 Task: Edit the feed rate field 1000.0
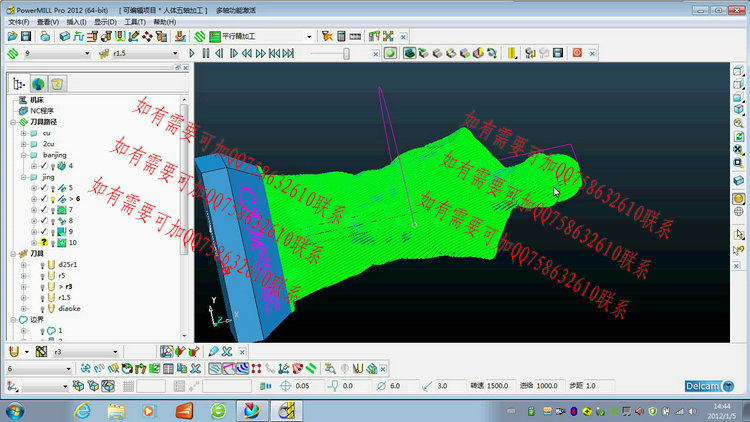click(549, 386)
